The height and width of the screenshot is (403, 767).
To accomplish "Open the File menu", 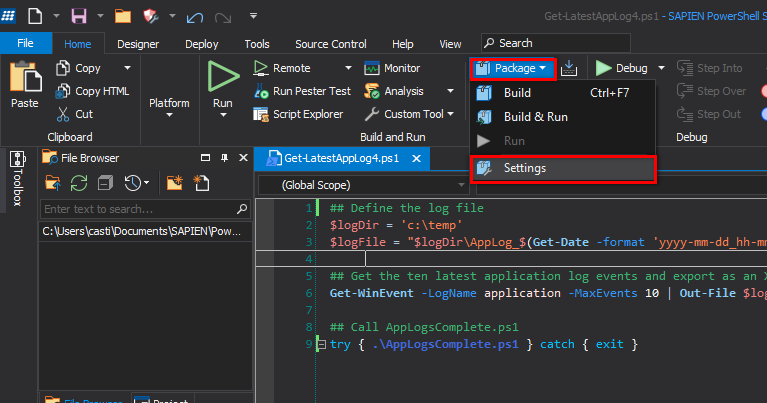I will [x=25, y=43].
